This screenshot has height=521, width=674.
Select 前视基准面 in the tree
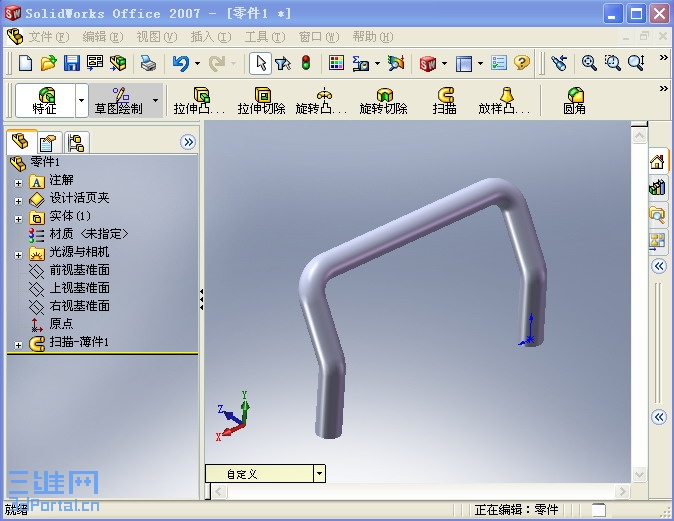[x=79, y=270]
